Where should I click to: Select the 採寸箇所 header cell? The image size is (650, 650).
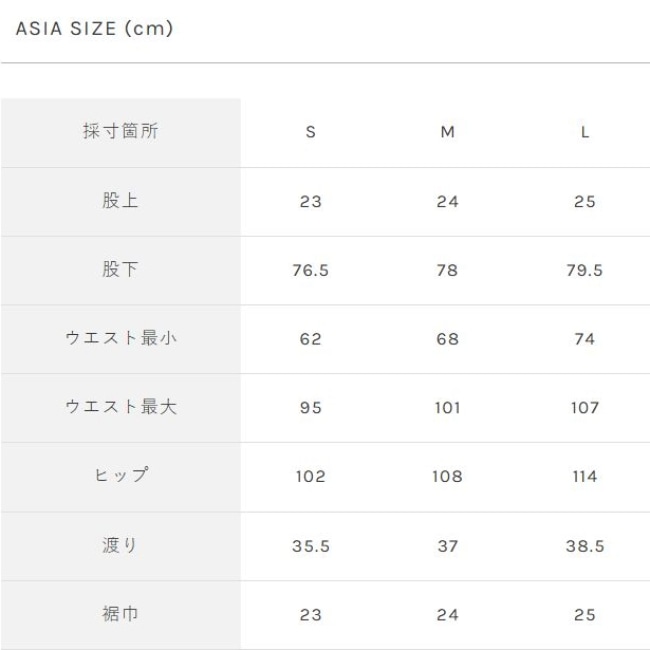click(x=121, y=132)
